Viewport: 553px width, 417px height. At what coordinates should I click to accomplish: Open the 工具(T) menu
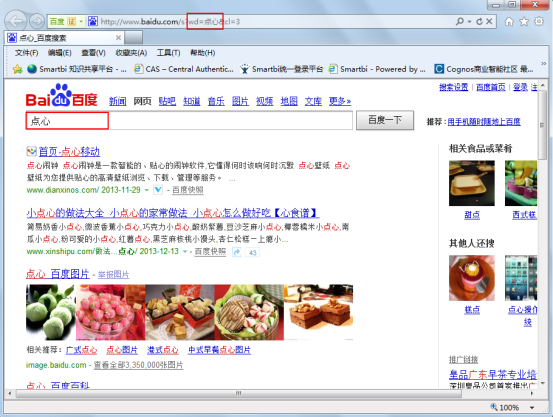point(169,53)
